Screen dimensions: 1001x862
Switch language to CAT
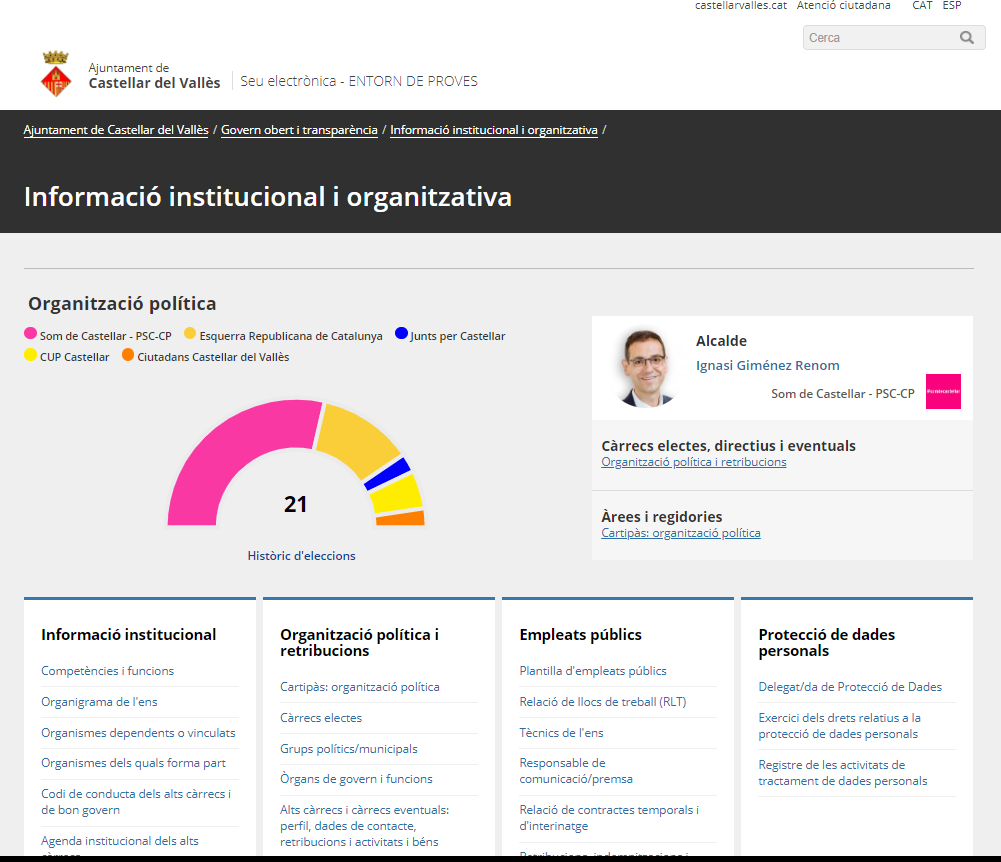pyautogui.click(x=922, y=6)
